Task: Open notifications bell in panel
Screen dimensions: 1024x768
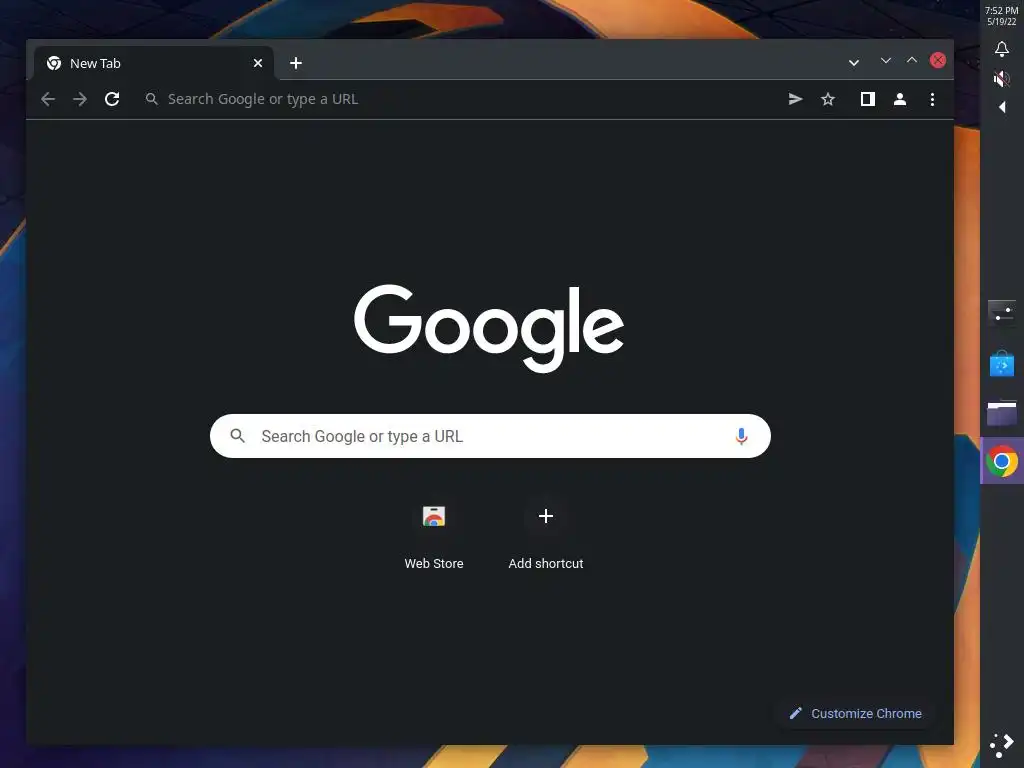Action: [1002, 50]
